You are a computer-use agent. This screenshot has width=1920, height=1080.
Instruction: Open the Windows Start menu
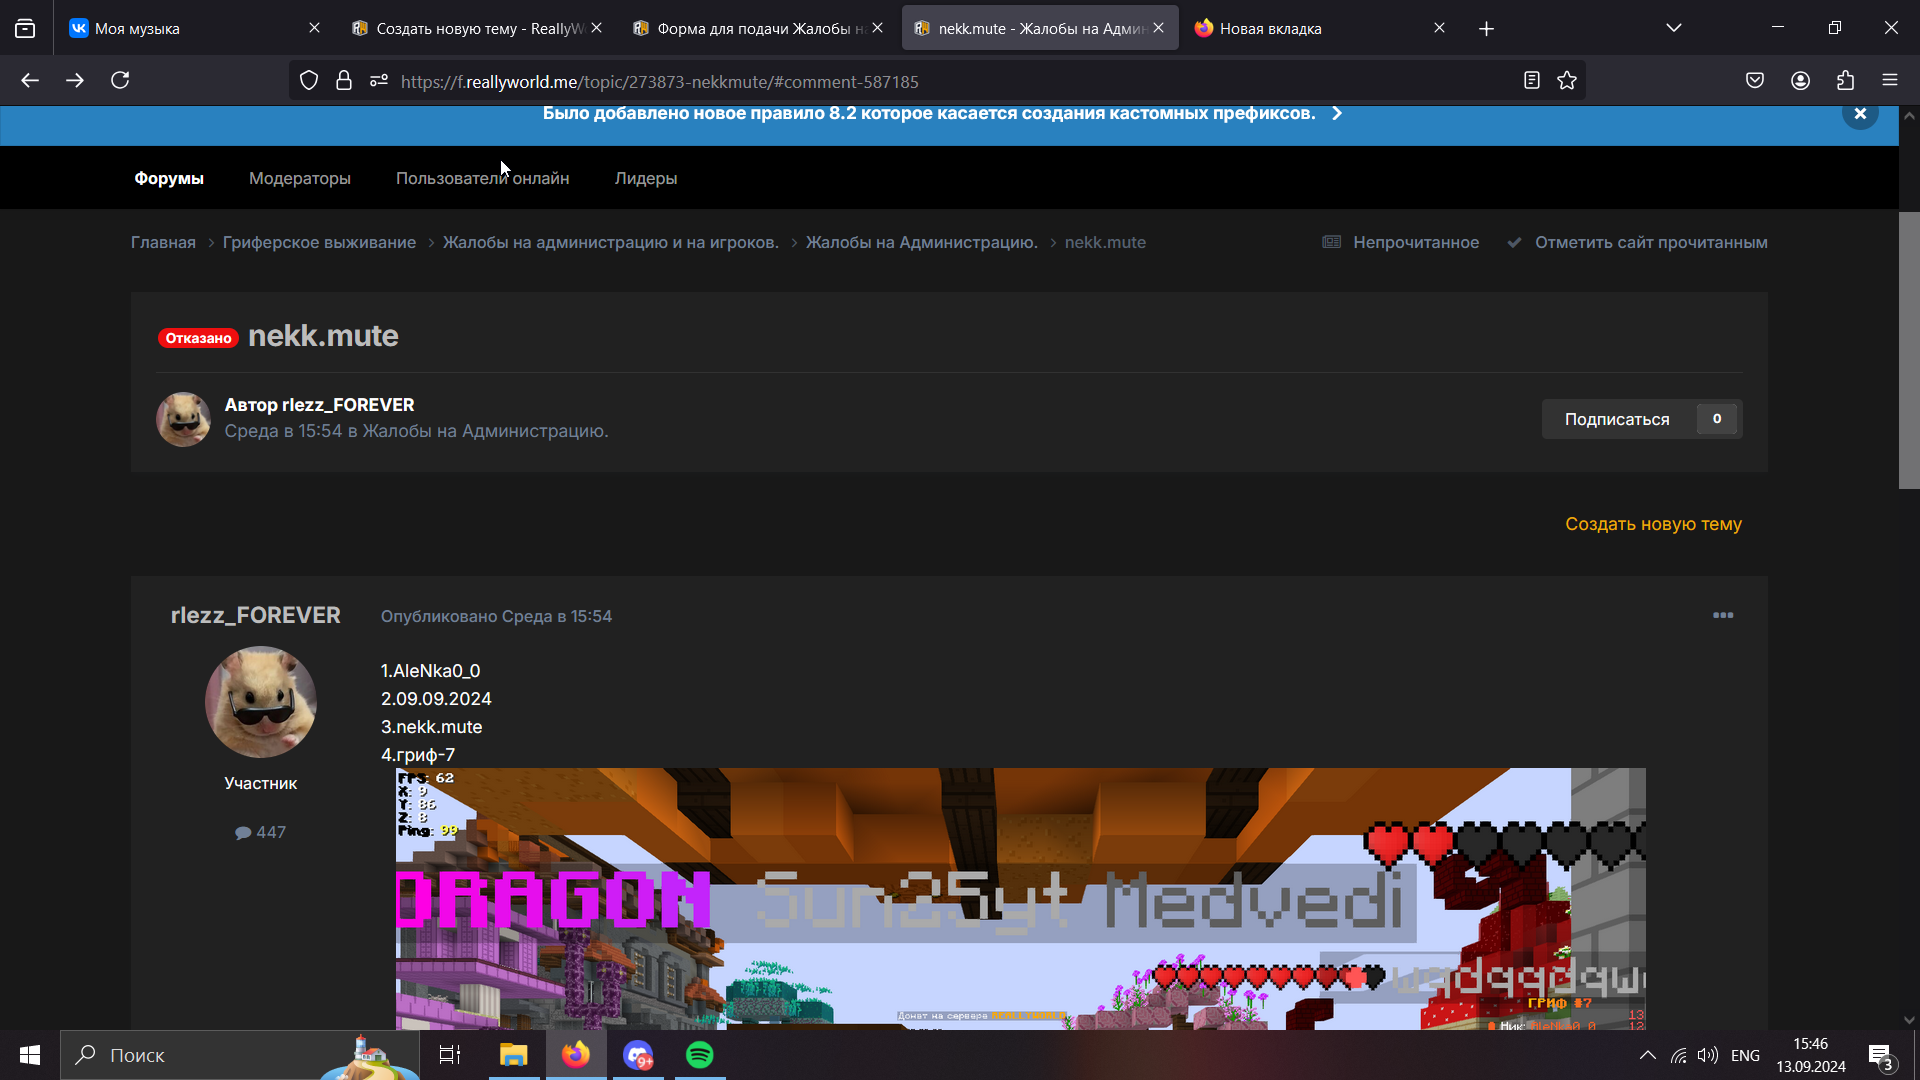point(30,1055)
